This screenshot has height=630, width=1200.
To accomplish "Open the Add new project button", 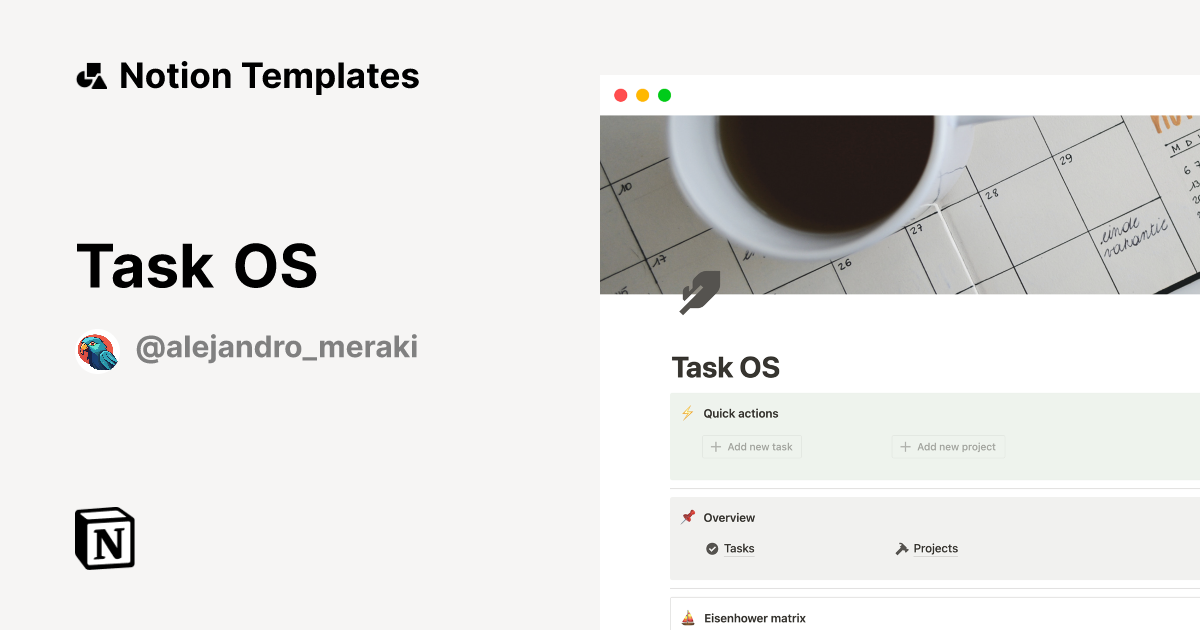I will pos(948,447).
